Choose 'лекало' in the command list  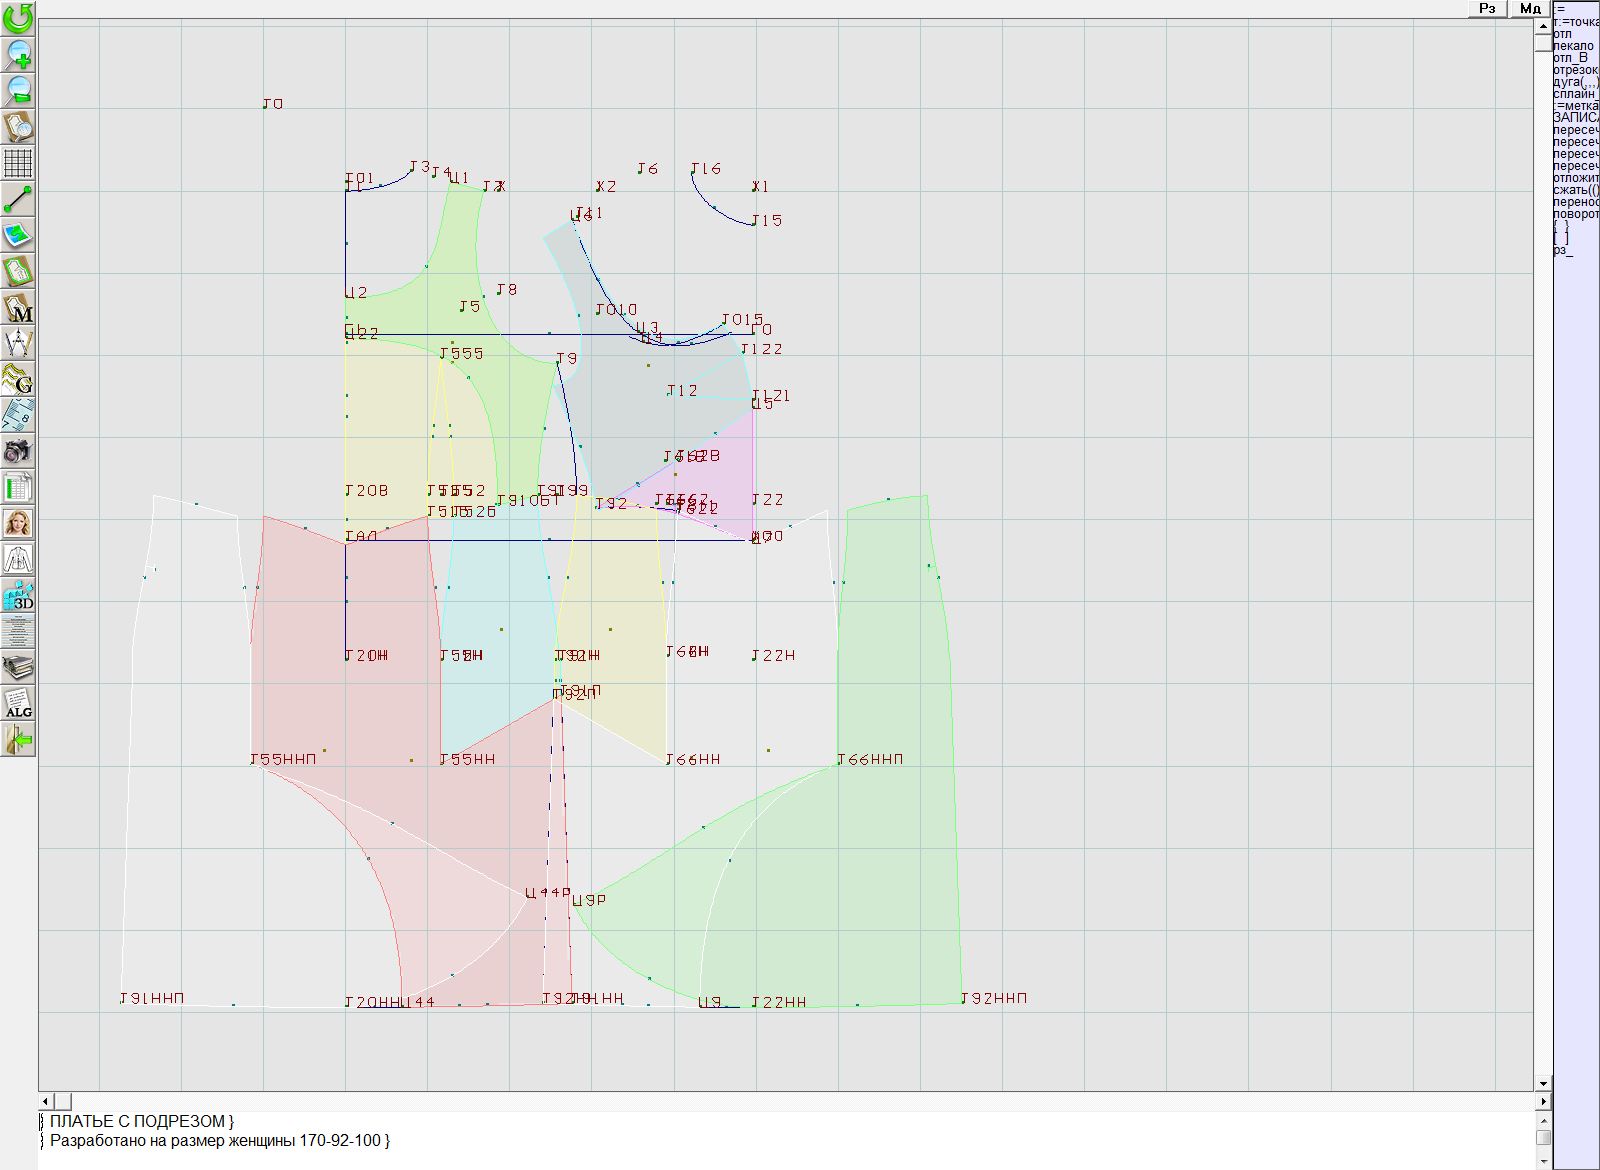pos(1574,46)
